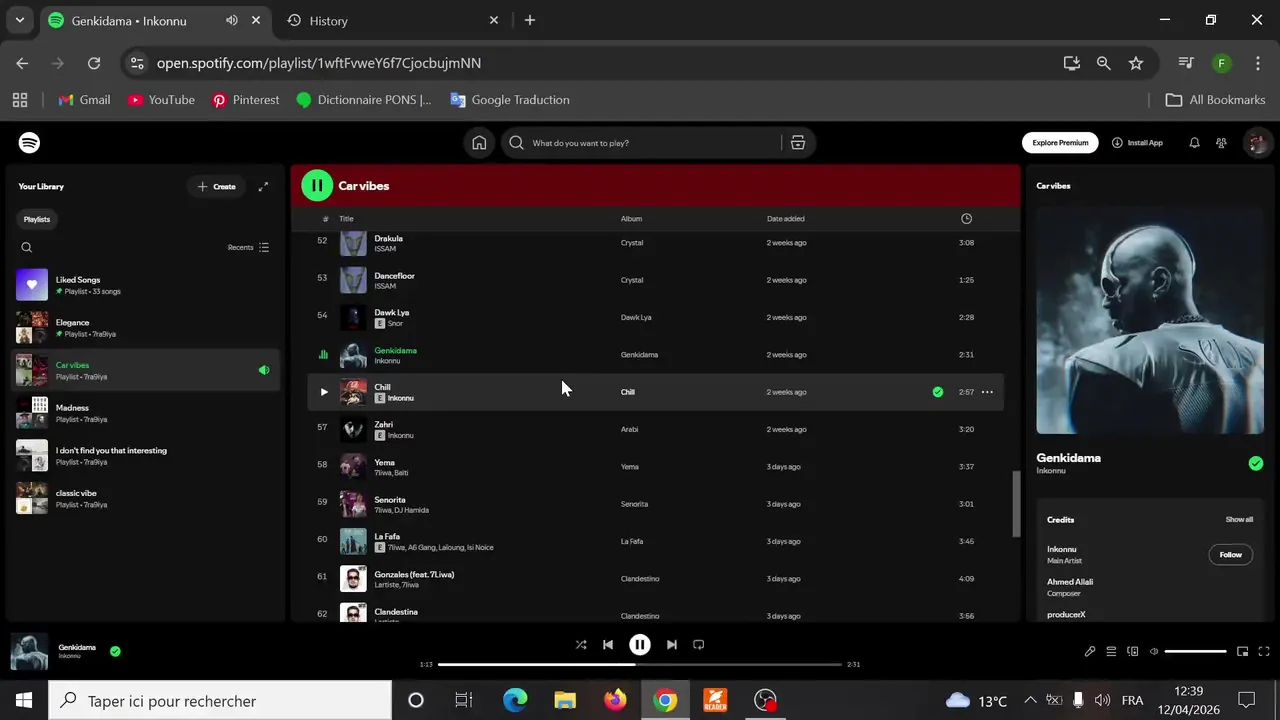
Task: Open YouTube bookmark
Action: [161, 100]
